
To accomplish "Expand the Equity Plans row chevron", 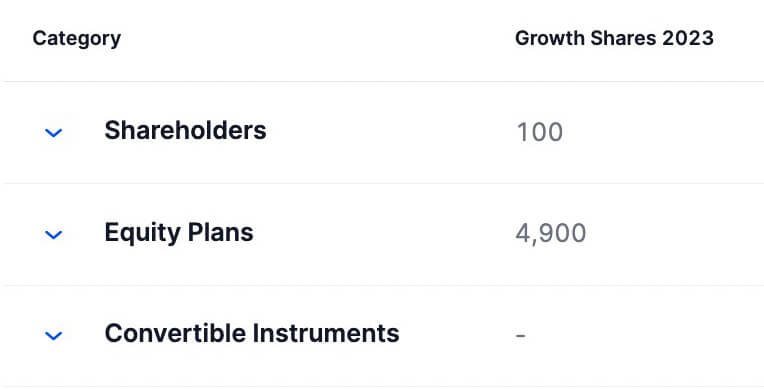I will point(54,234).
